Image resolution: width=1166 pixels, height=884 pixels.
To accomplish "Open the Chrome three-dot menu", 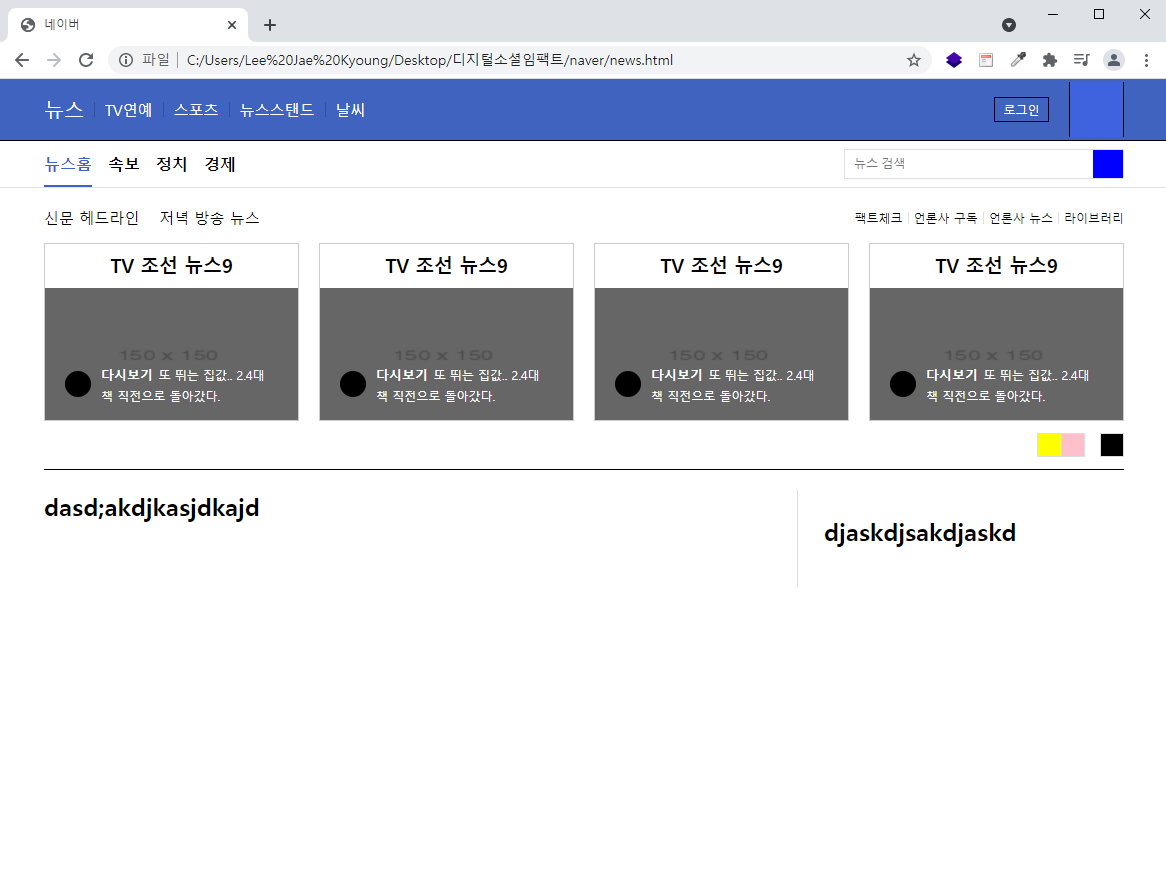I will pos(1146,60).
